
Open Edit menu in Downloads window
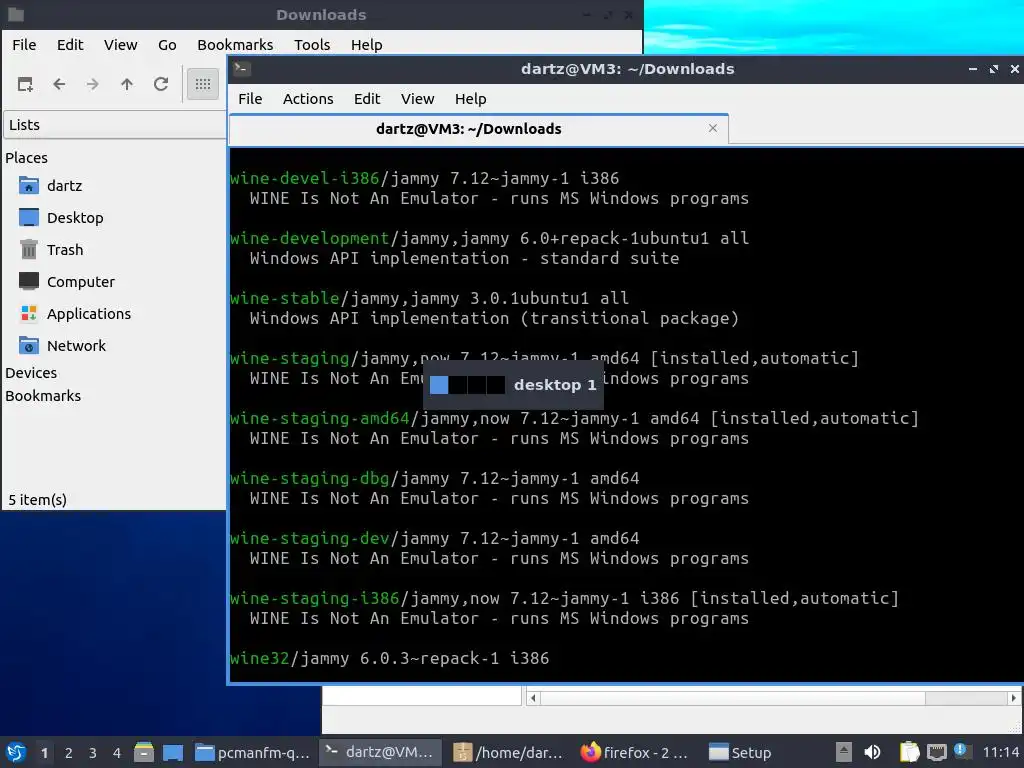coord(70,45)
